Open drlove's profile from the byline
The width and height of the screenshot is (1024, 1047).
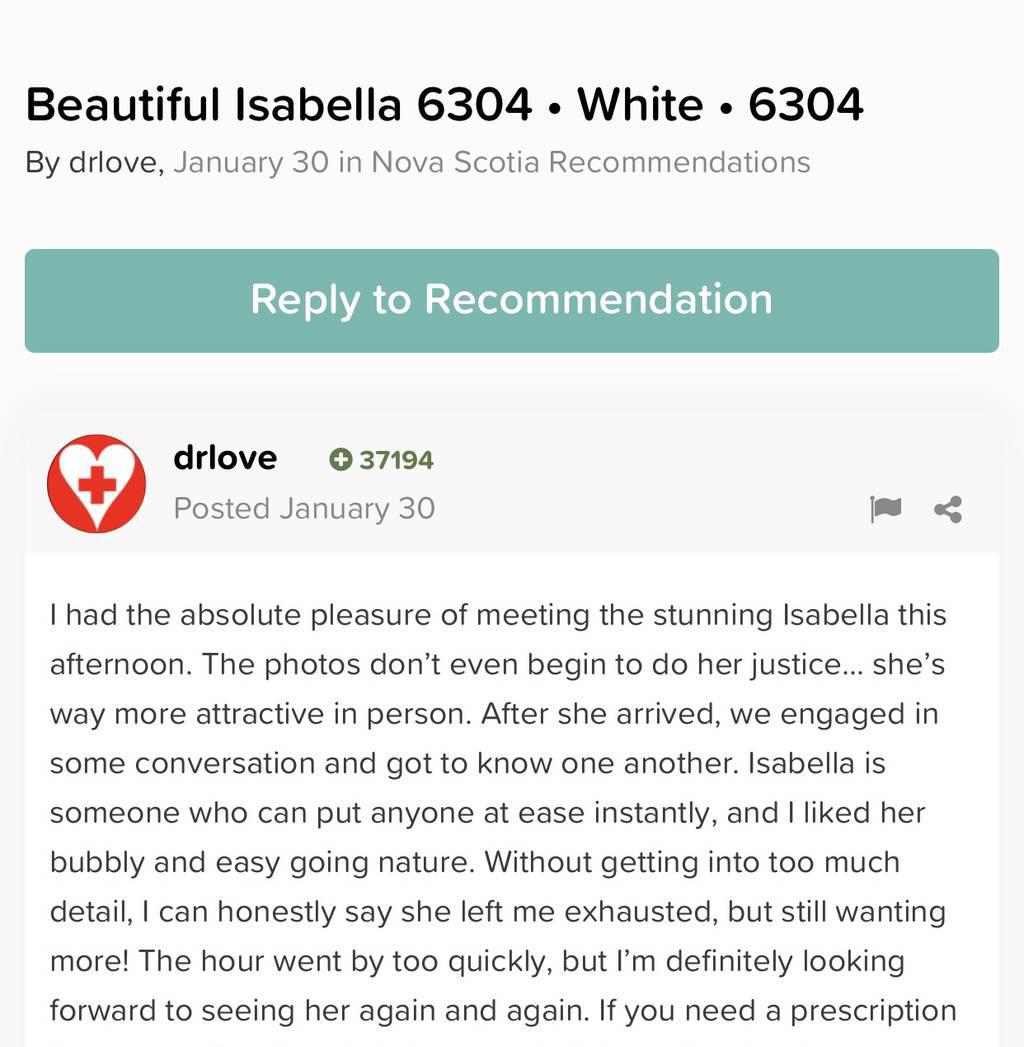pyautogui.click(x=116, y=162)
